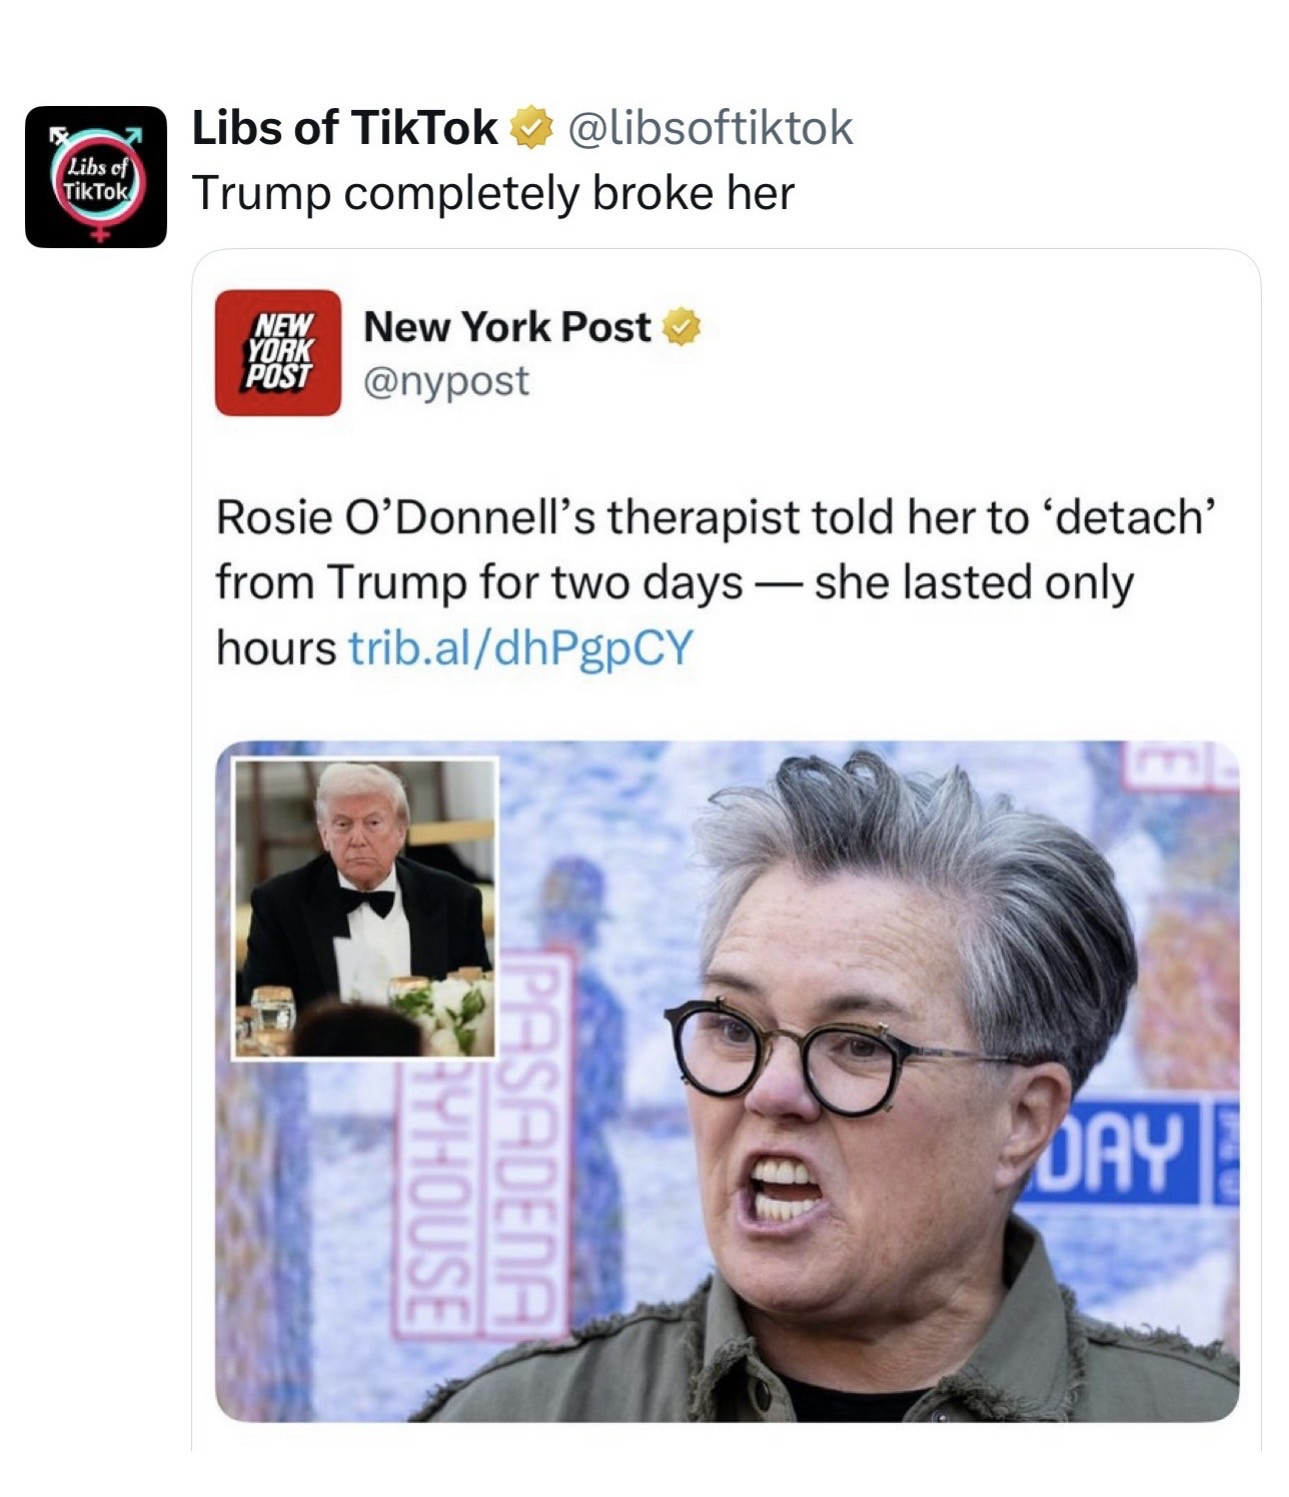Visit the @nypost handle
Viewport: 1289px width, 1497px height.
[x=446, y=381]
